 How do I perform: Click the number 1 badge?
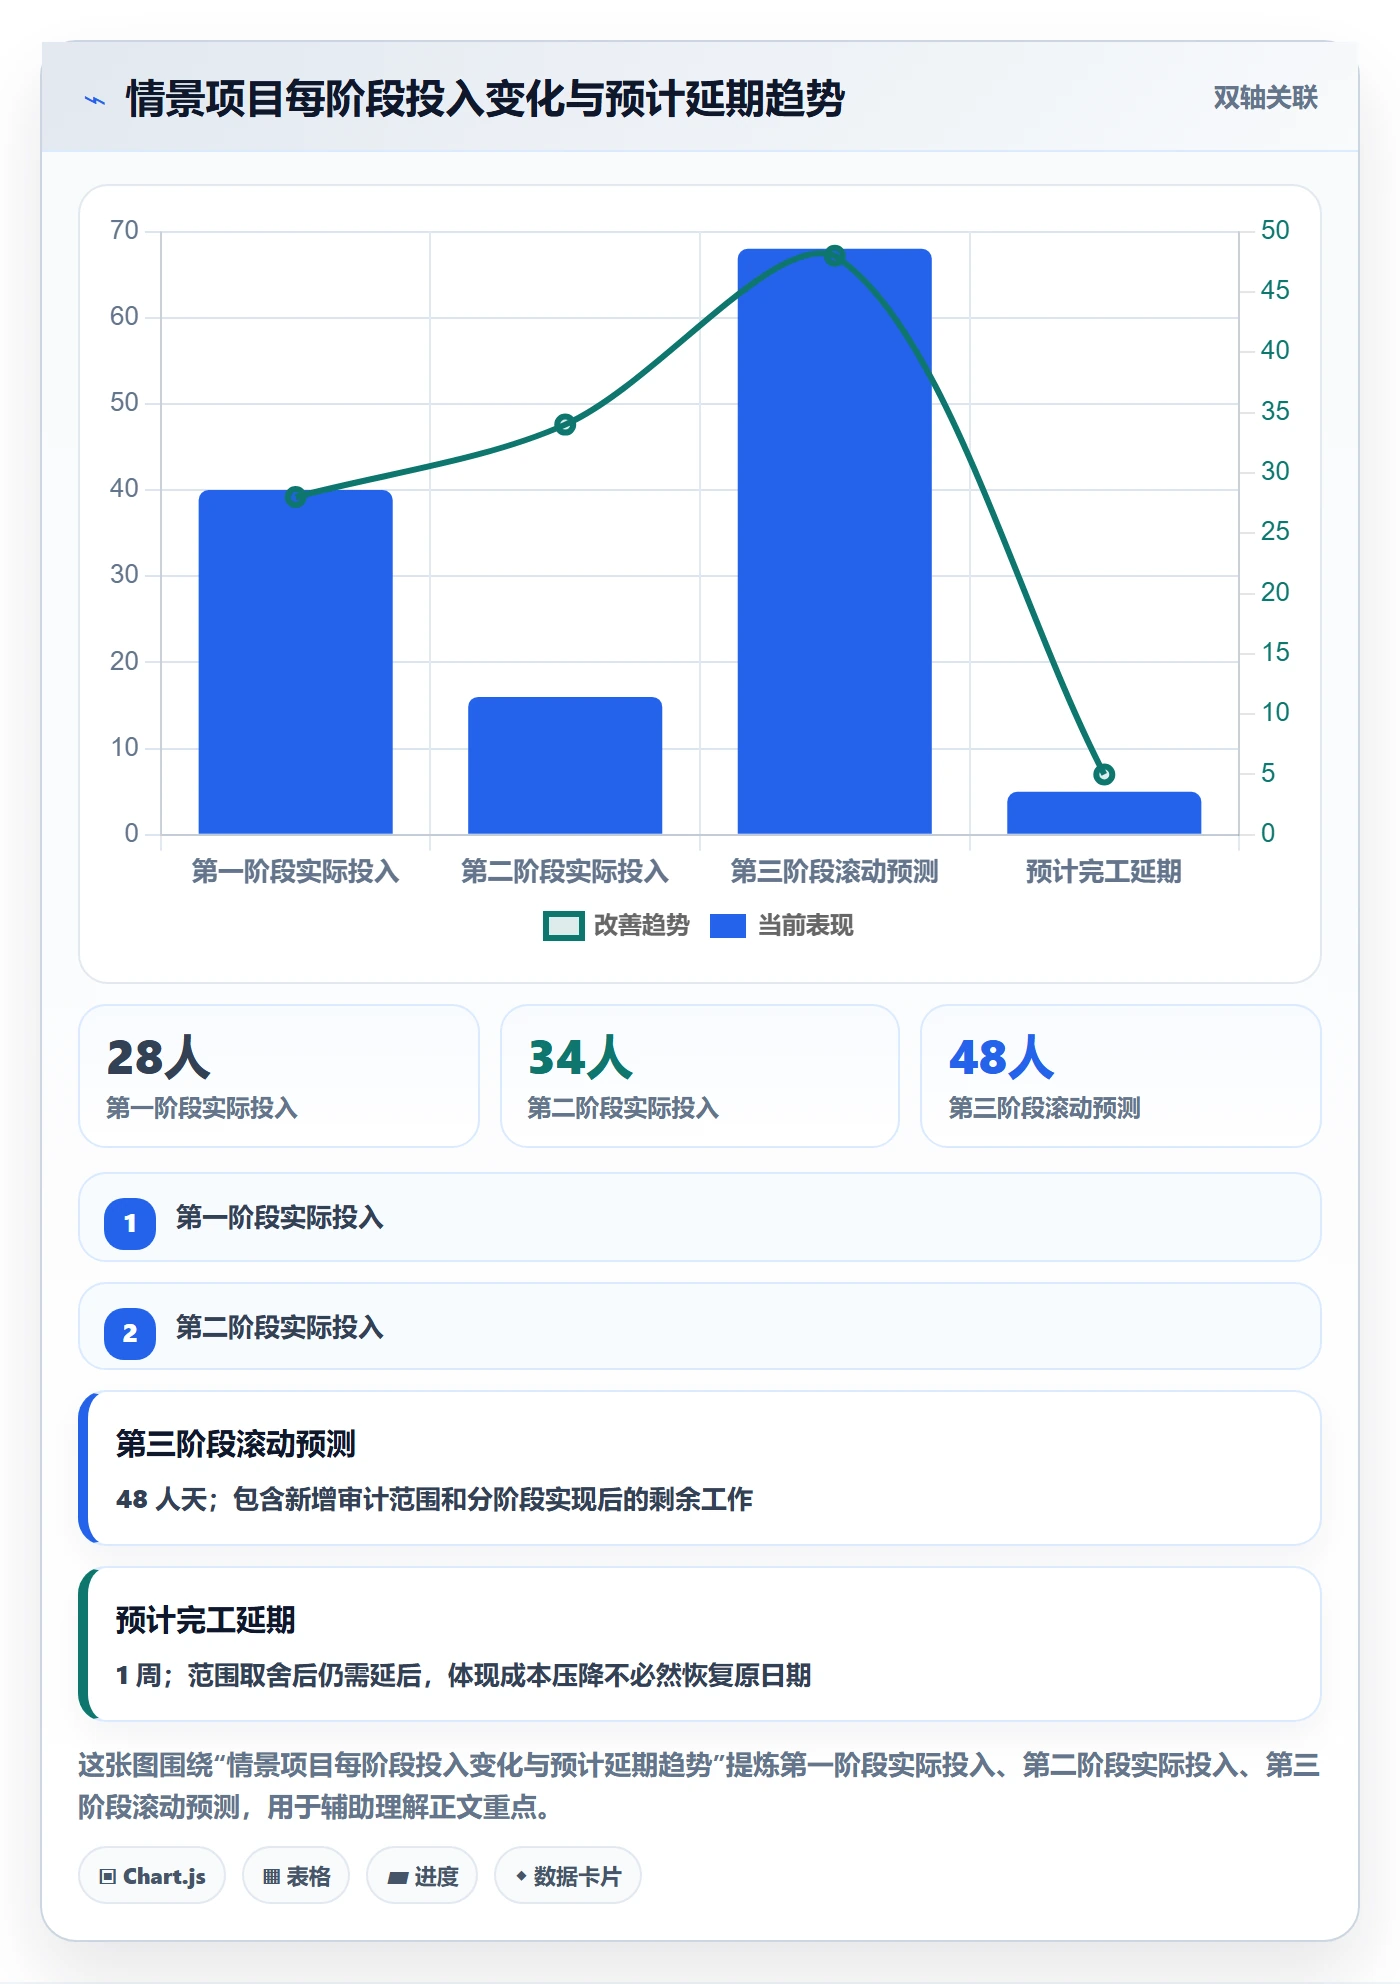tap(130, 1223)
